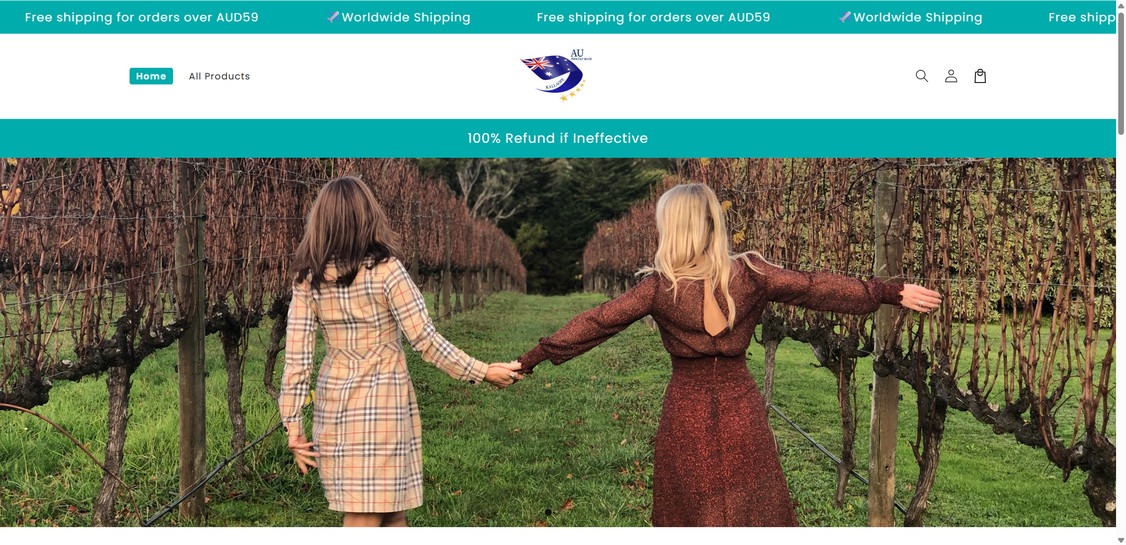Open the shopping bag cart icon
This screenshot has width=1126, height=545.
click(x=980, y=76)
